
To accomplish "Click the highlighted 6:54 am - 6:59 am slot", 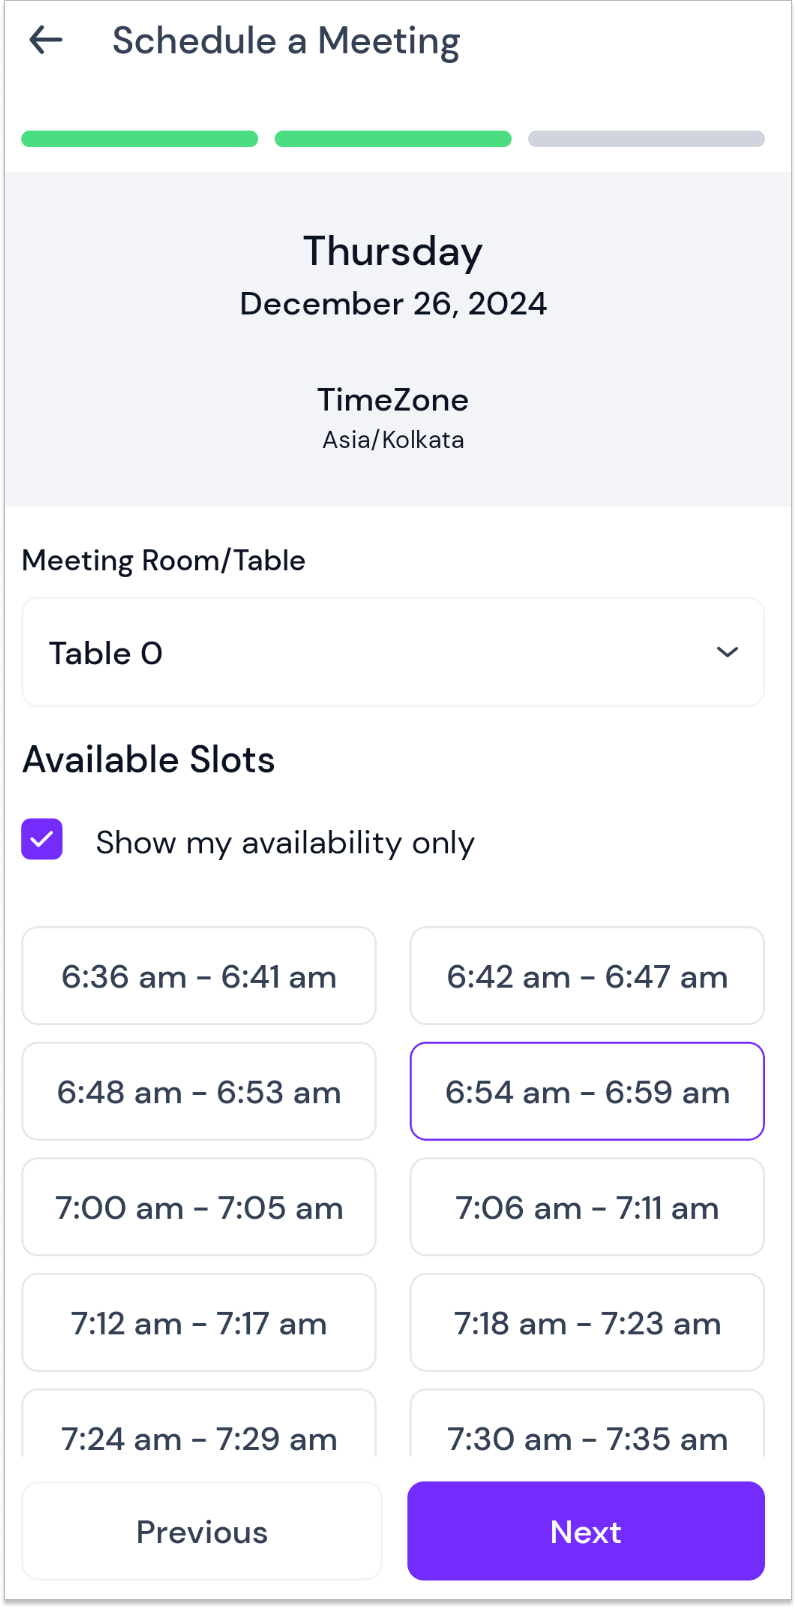I will (x=587, y=1092).
